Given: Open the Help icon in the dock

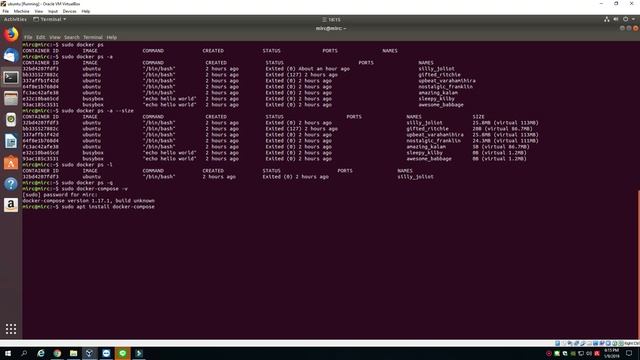Looking at the screenshot, I should [11, 184].
